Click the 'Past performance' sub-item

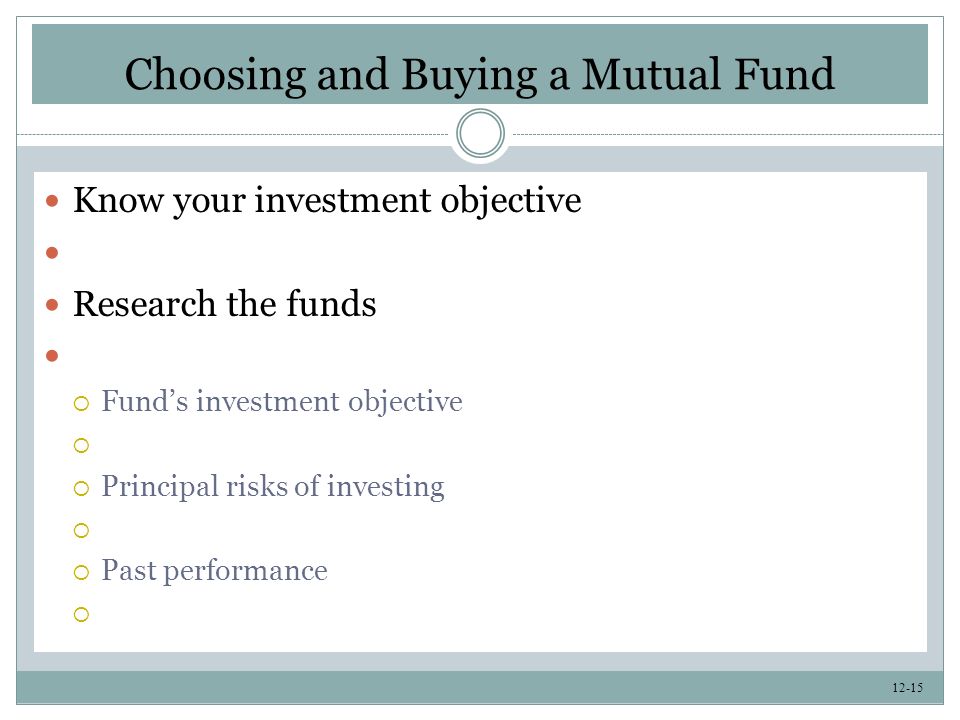[x=214, y=571]
